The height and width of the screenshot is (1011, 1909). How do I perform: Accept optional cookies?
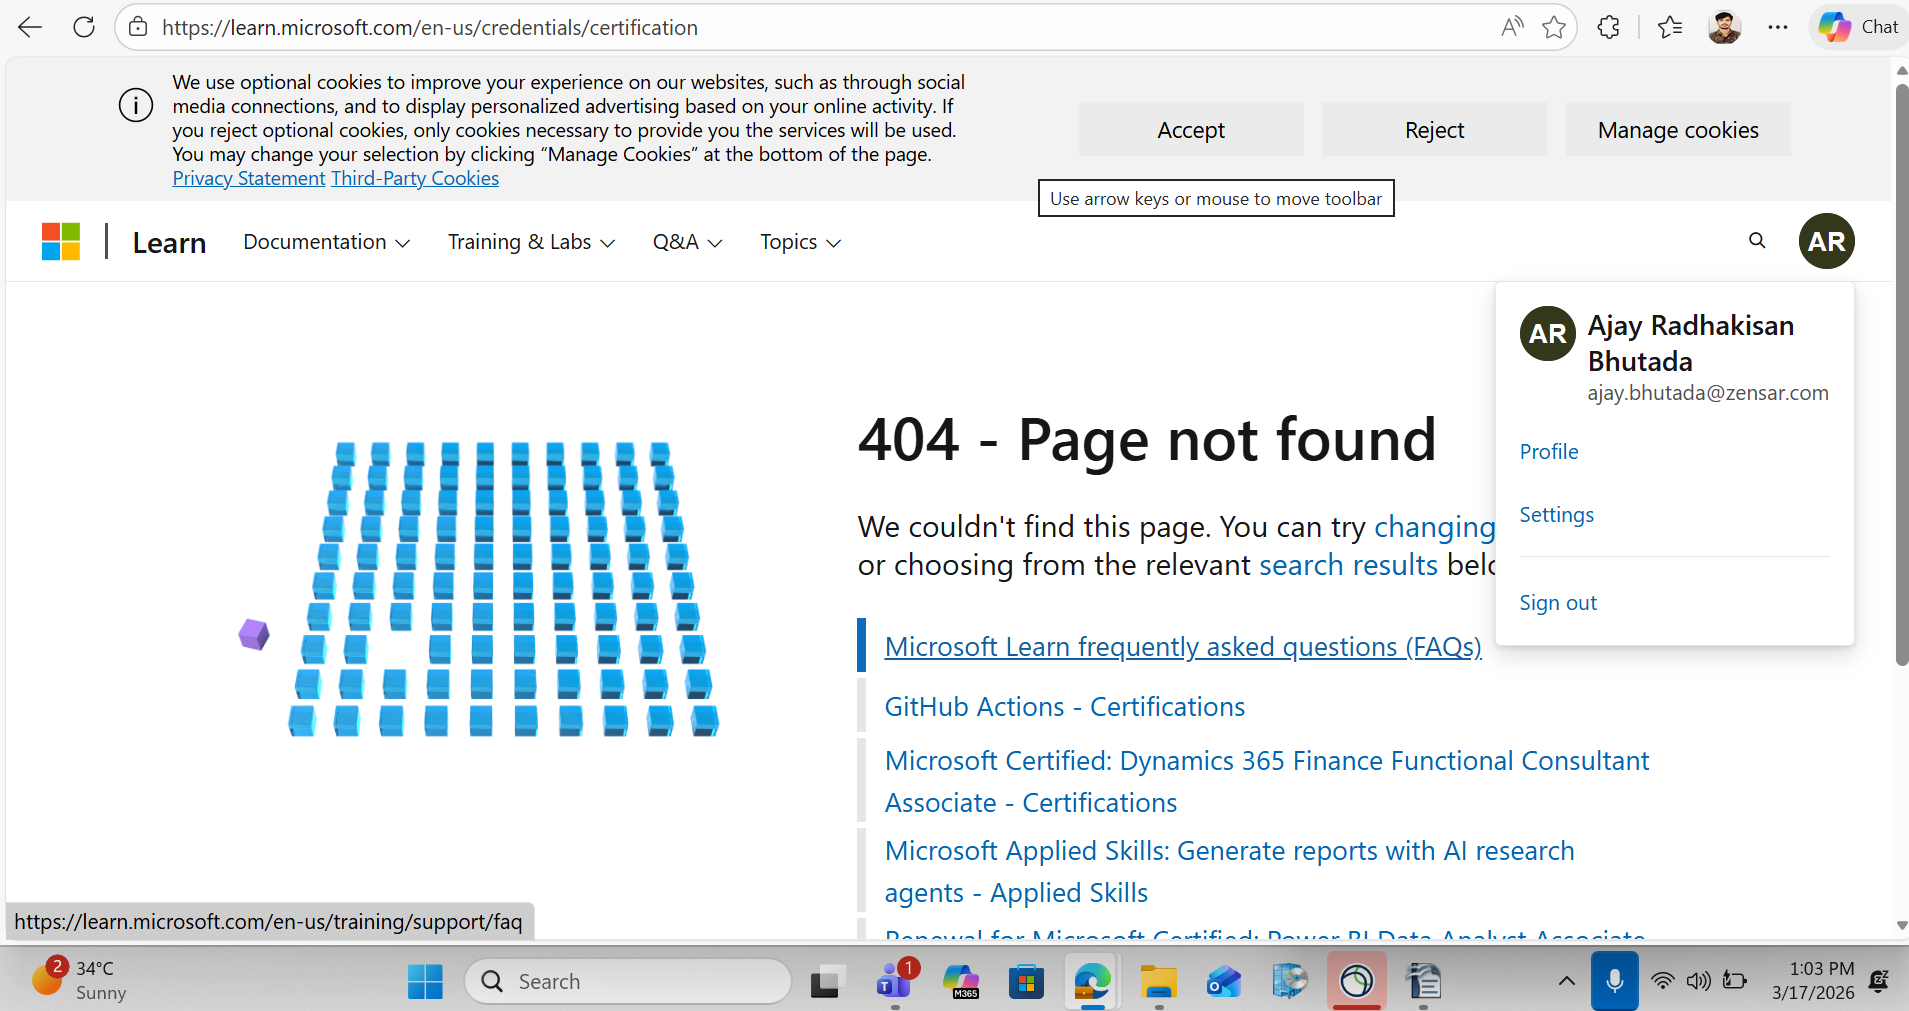coord(1191,130)
